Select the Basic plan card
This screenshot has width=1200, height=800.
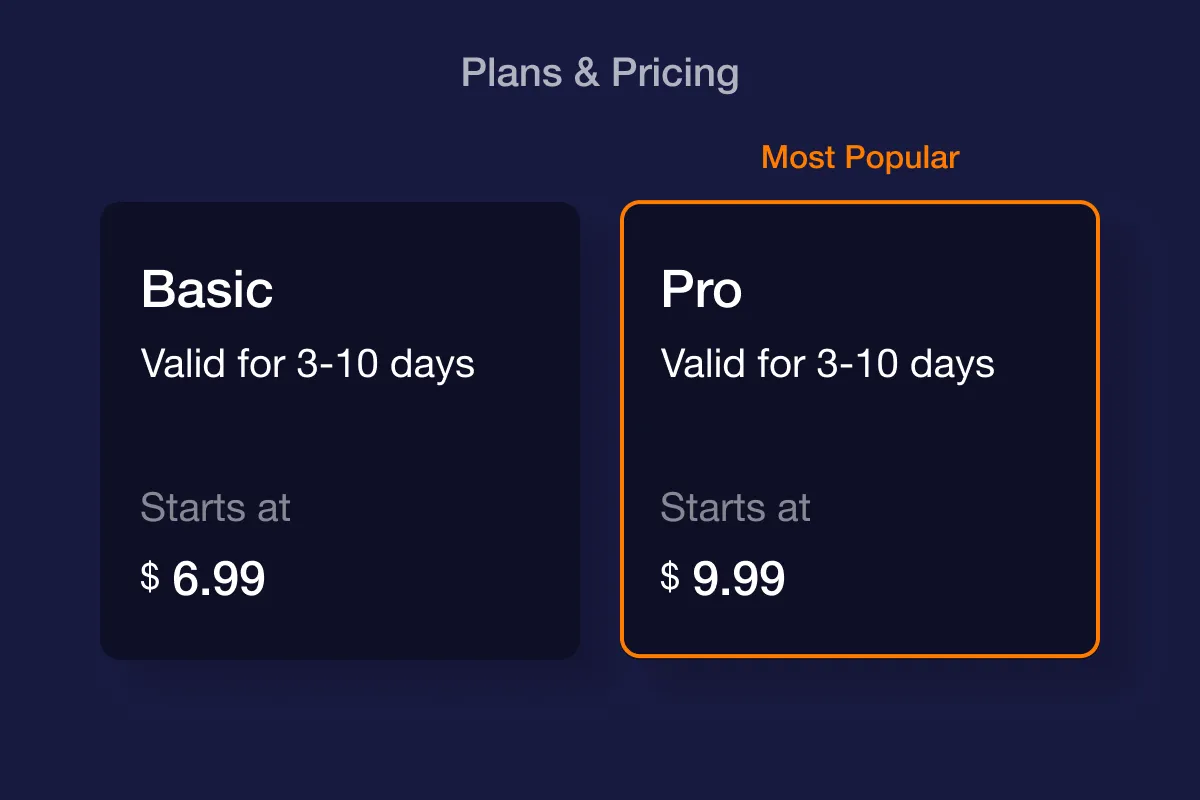point(340,430)
